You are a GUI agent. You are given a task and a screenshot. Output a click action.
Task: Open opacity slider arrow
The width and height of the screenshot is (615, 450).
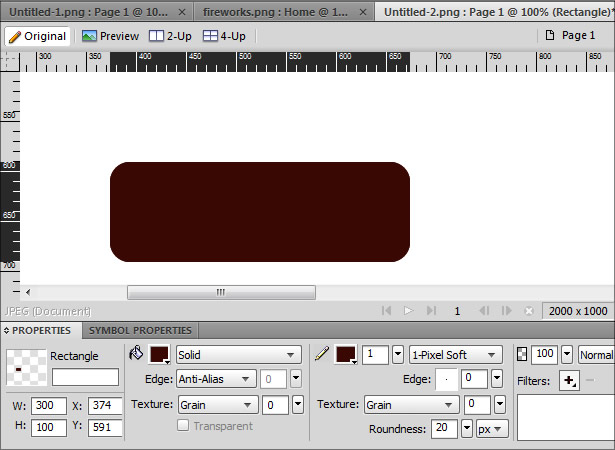click(x=567, y=354)
